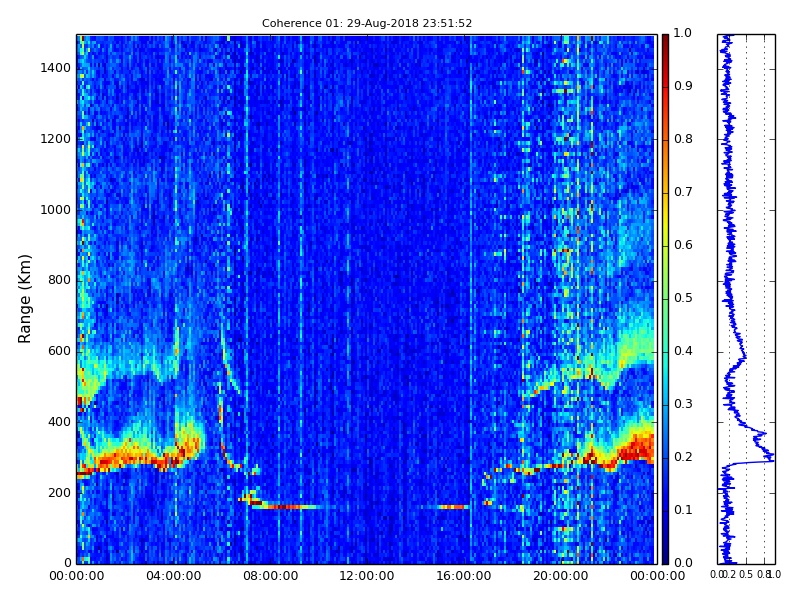Image resolution: width=800 pixels, height=600 pixels.
Task: Click the 200 range tick label
Action: tap(59, 493)
